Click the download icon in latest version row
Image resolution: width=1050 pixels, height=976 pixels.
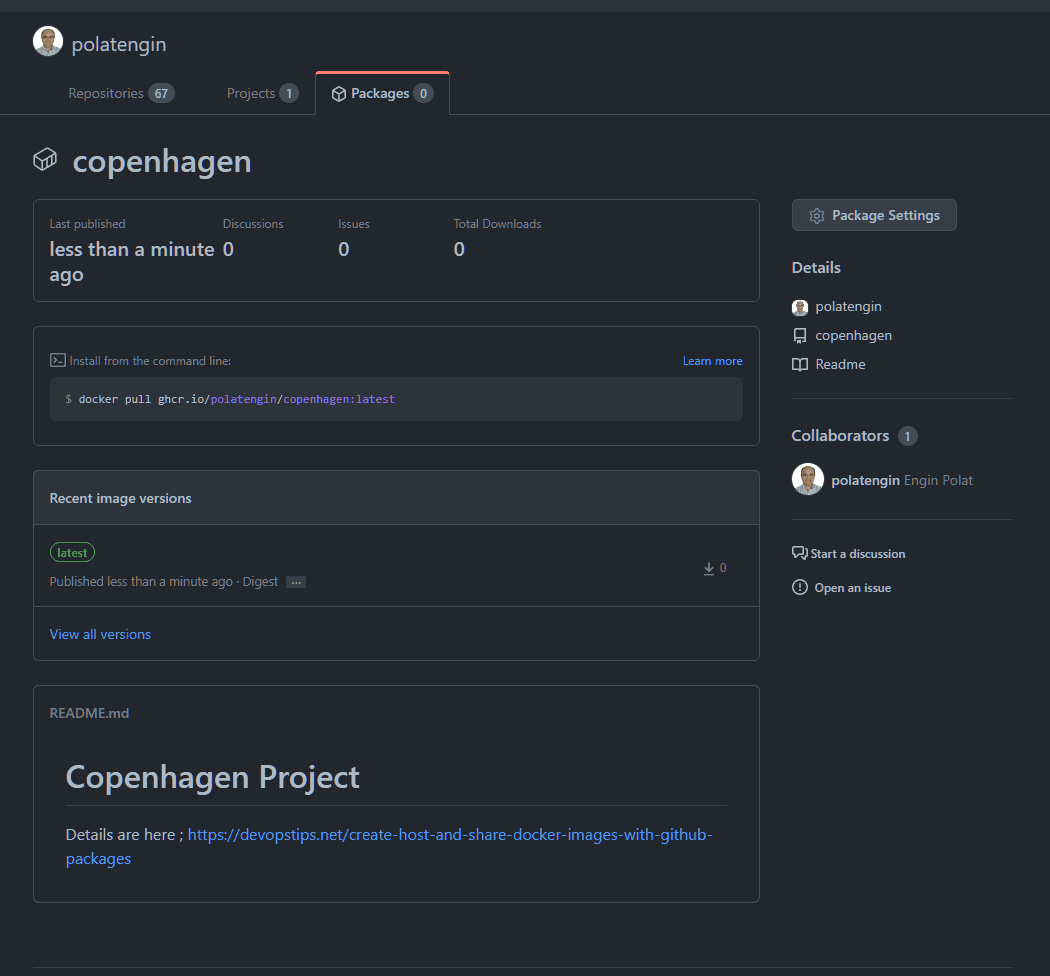(x=709, y=568)
